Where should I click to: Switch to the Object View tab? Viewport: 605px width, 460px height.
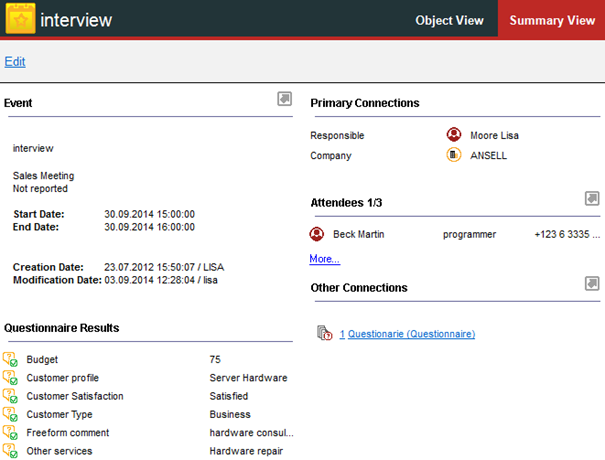449,20
